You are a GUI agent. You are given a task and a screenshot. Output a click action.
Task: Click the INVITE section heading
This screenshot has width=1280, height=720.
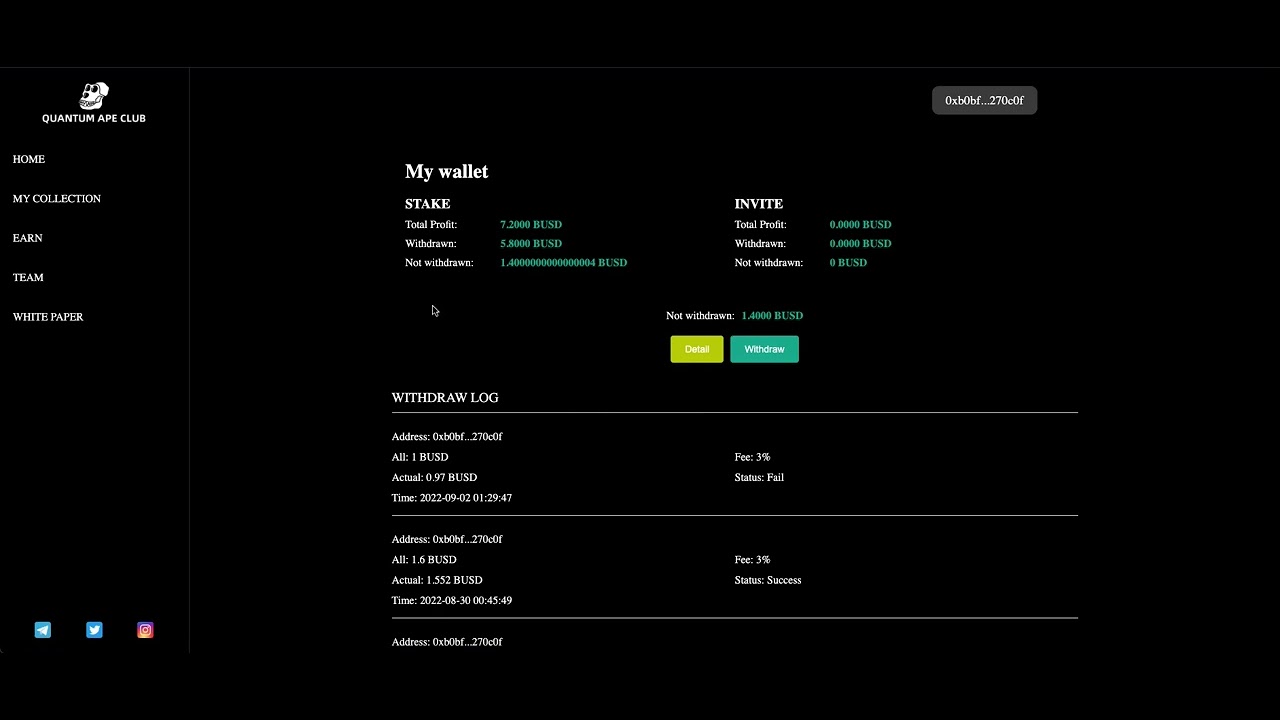759,204
